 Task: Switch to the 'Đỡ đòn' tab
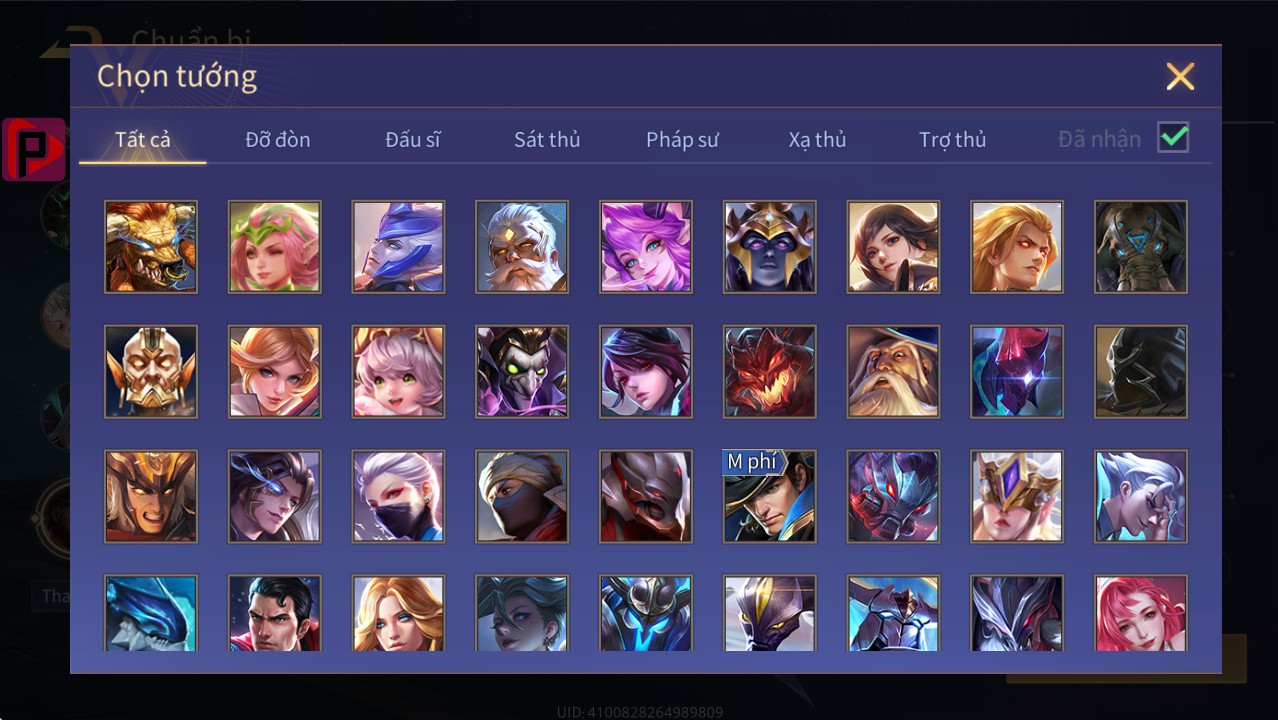pyautogui.click(x=278, y=139)
